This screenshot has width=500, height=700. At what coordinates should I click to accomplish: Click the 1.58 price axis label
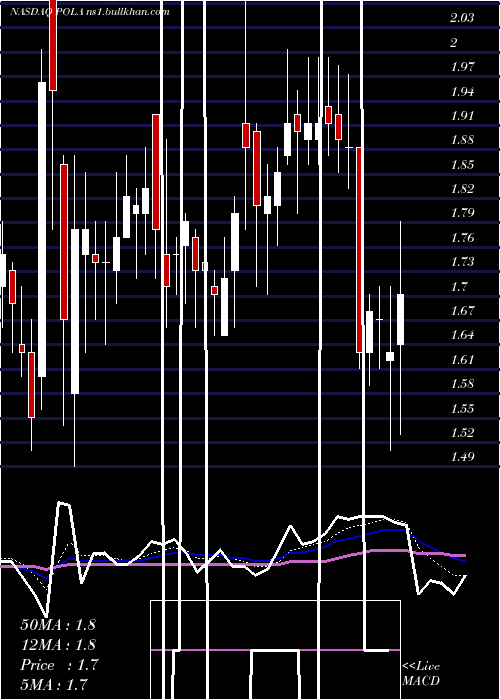(462, 383)
